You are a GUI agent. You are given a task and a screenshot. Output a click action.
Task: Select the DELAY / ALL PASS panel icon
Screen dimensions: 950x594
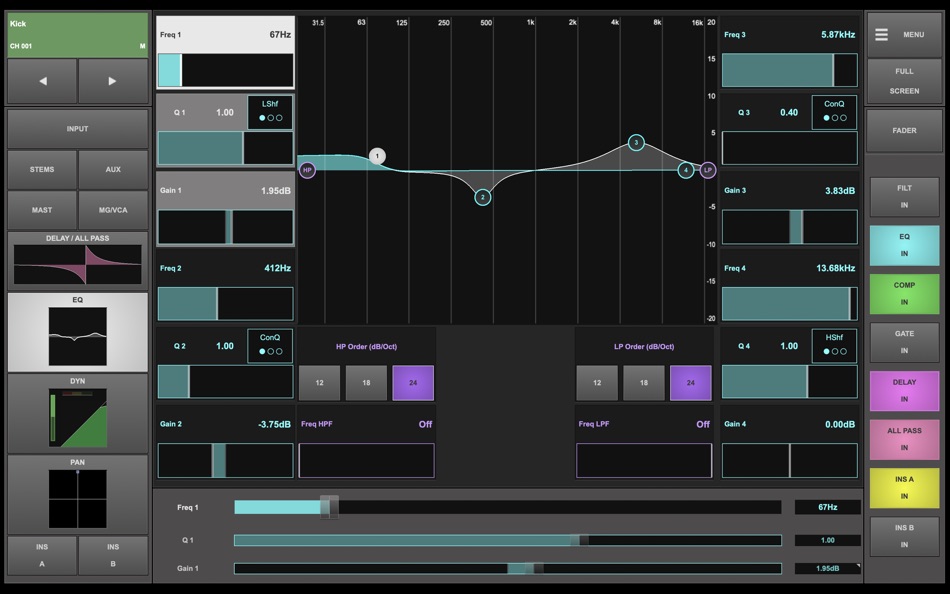tap(77, 260)
